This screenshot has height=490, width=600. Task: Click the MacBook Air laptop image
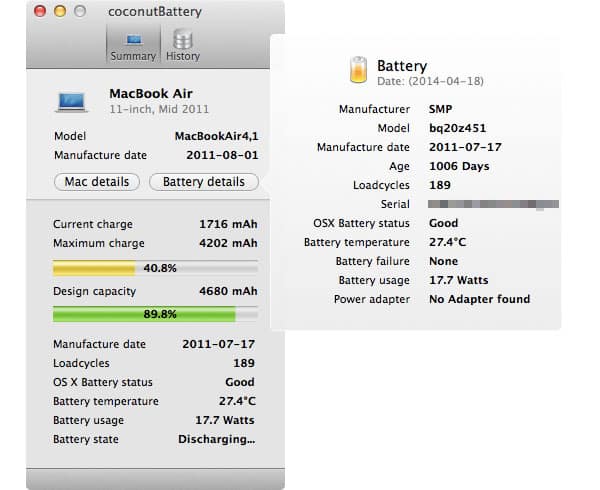(73, 100)
